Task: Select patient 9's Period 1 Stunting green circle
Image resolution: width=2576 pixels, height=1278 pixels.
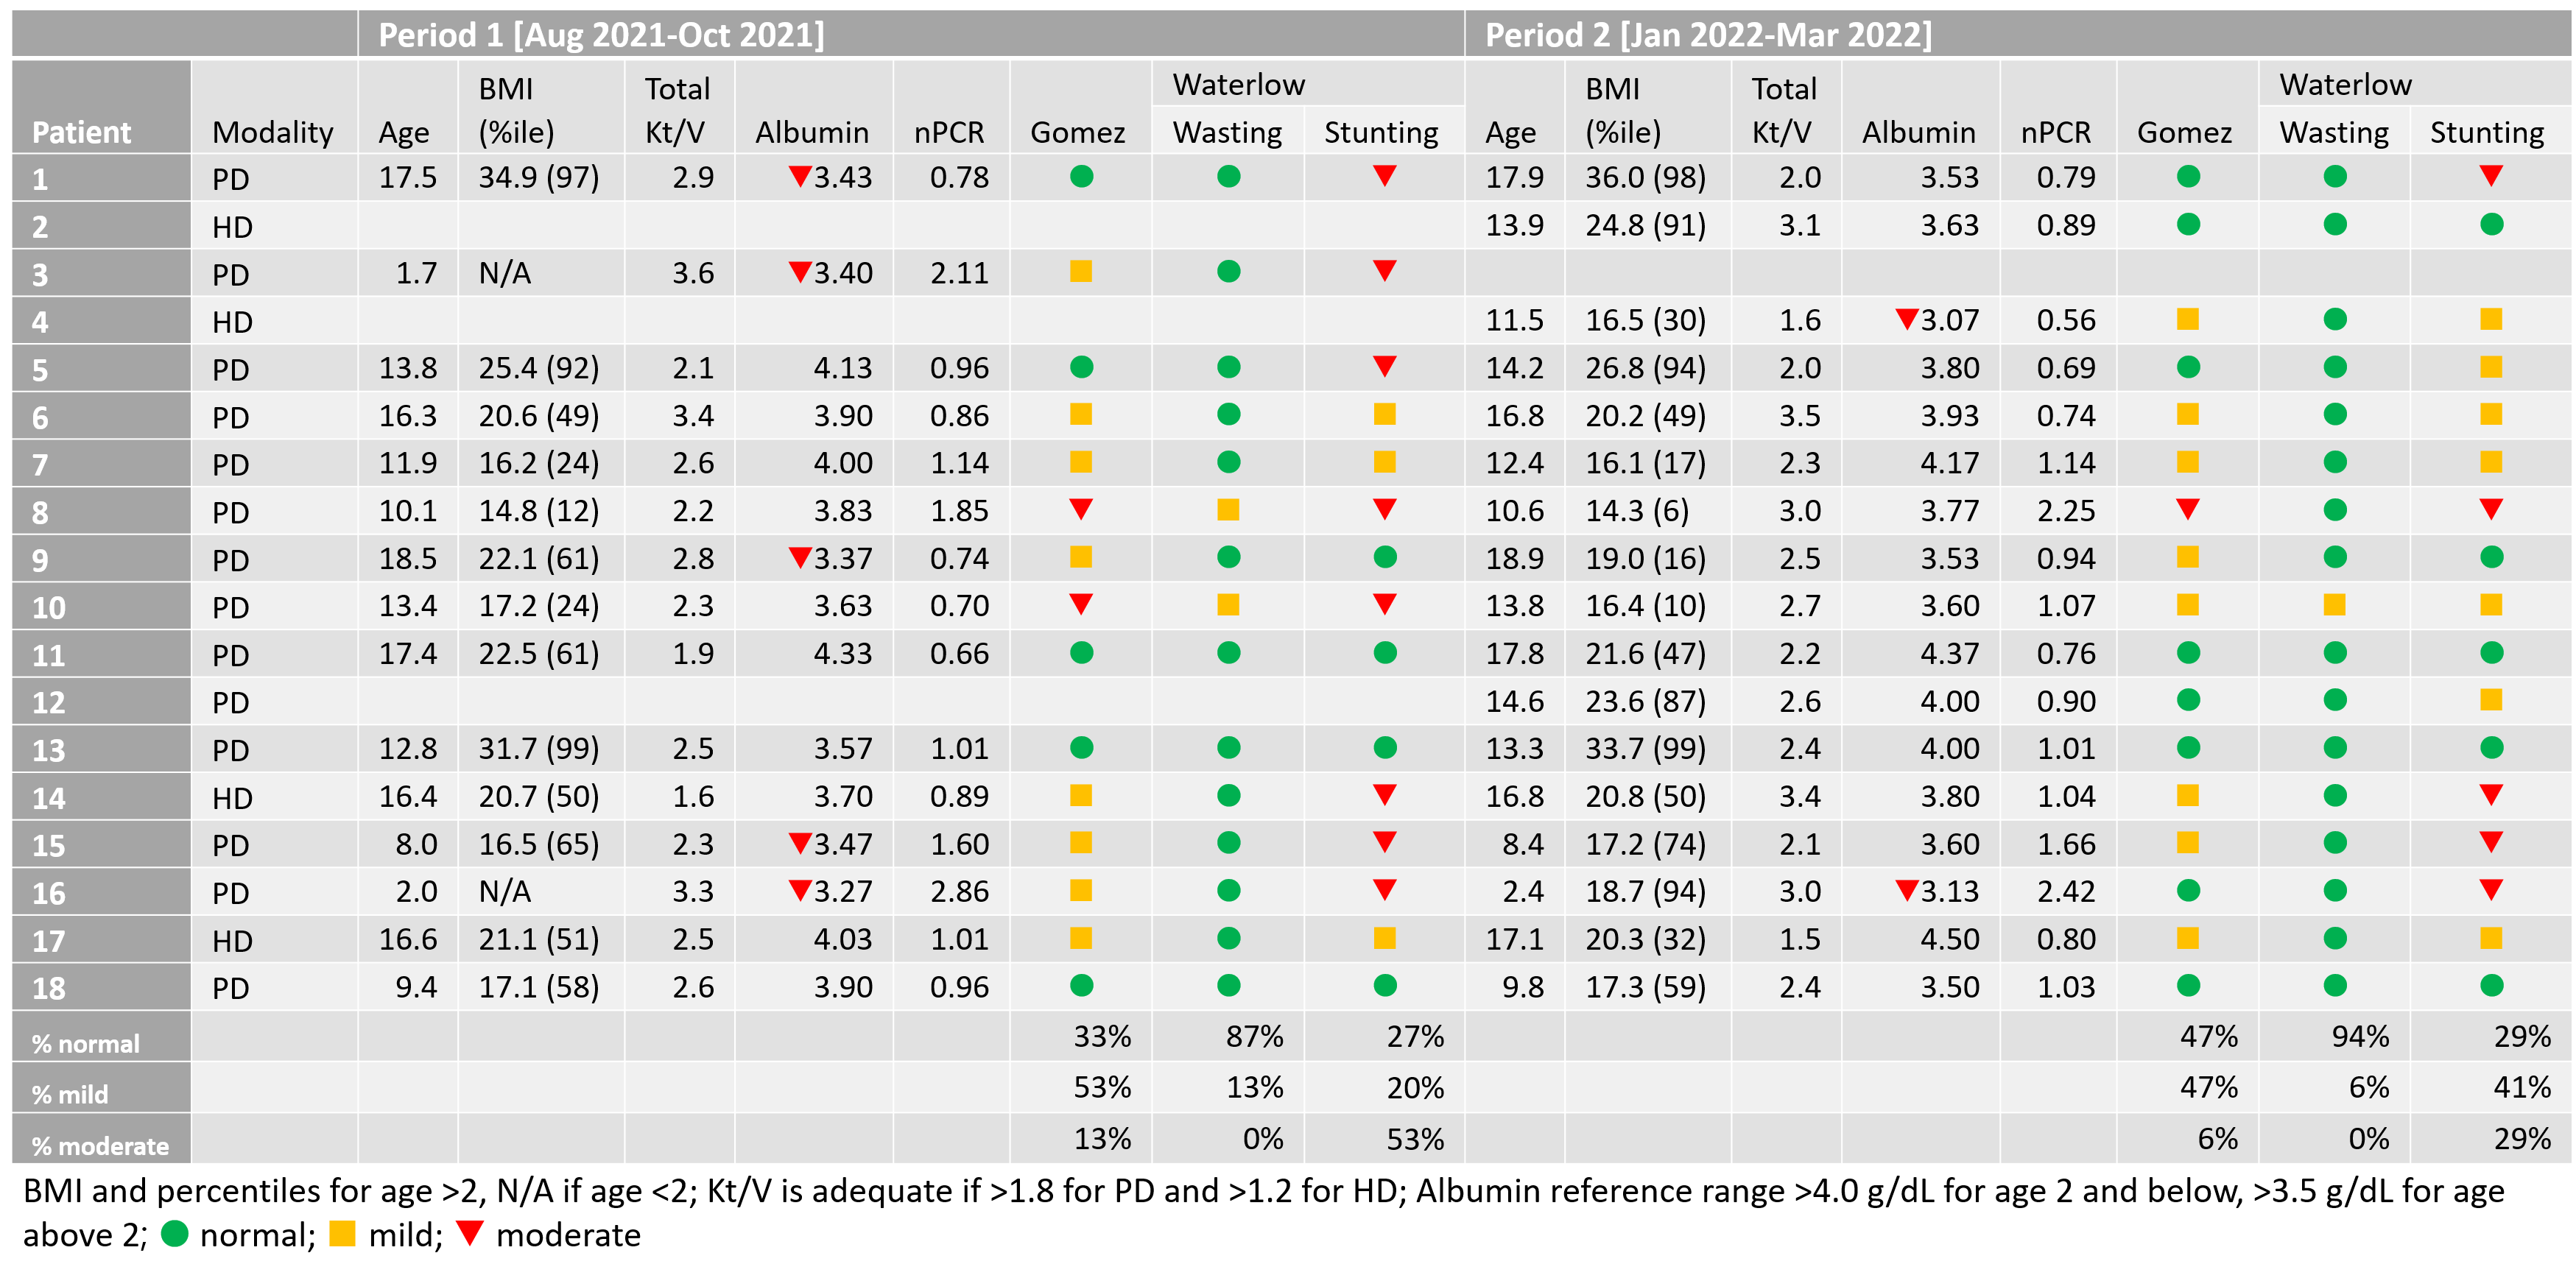Action: (1384, 557)
